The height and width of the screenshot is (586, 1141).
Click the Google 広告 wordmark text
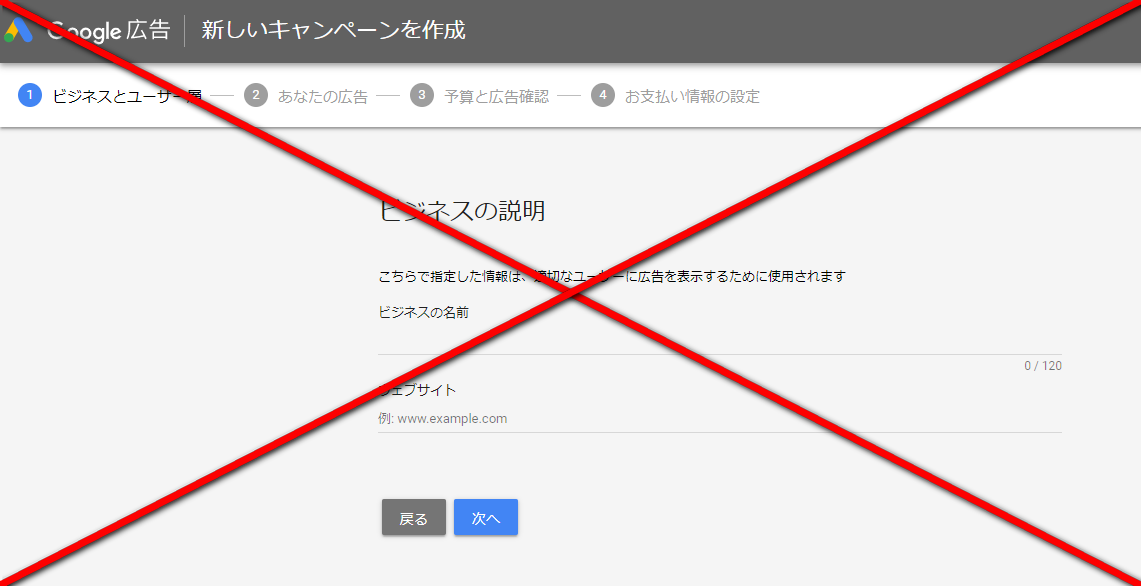109,31
